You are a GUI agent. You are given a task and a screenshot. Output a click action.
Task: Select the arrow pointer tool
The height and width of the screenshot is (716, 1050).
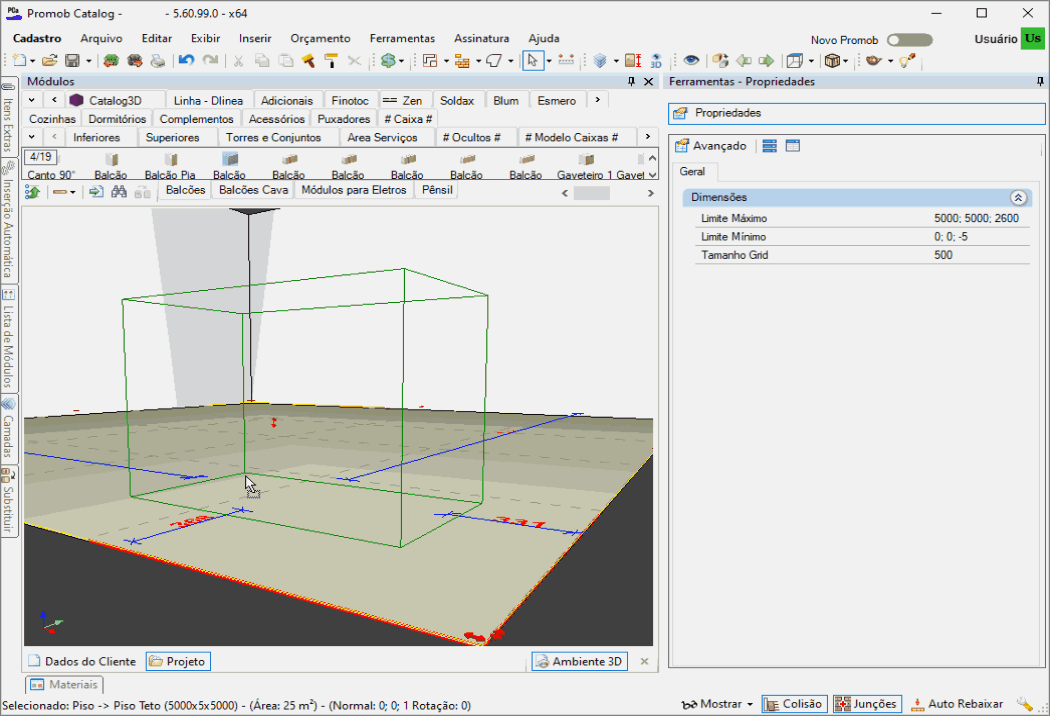click(x=532, y=61)
